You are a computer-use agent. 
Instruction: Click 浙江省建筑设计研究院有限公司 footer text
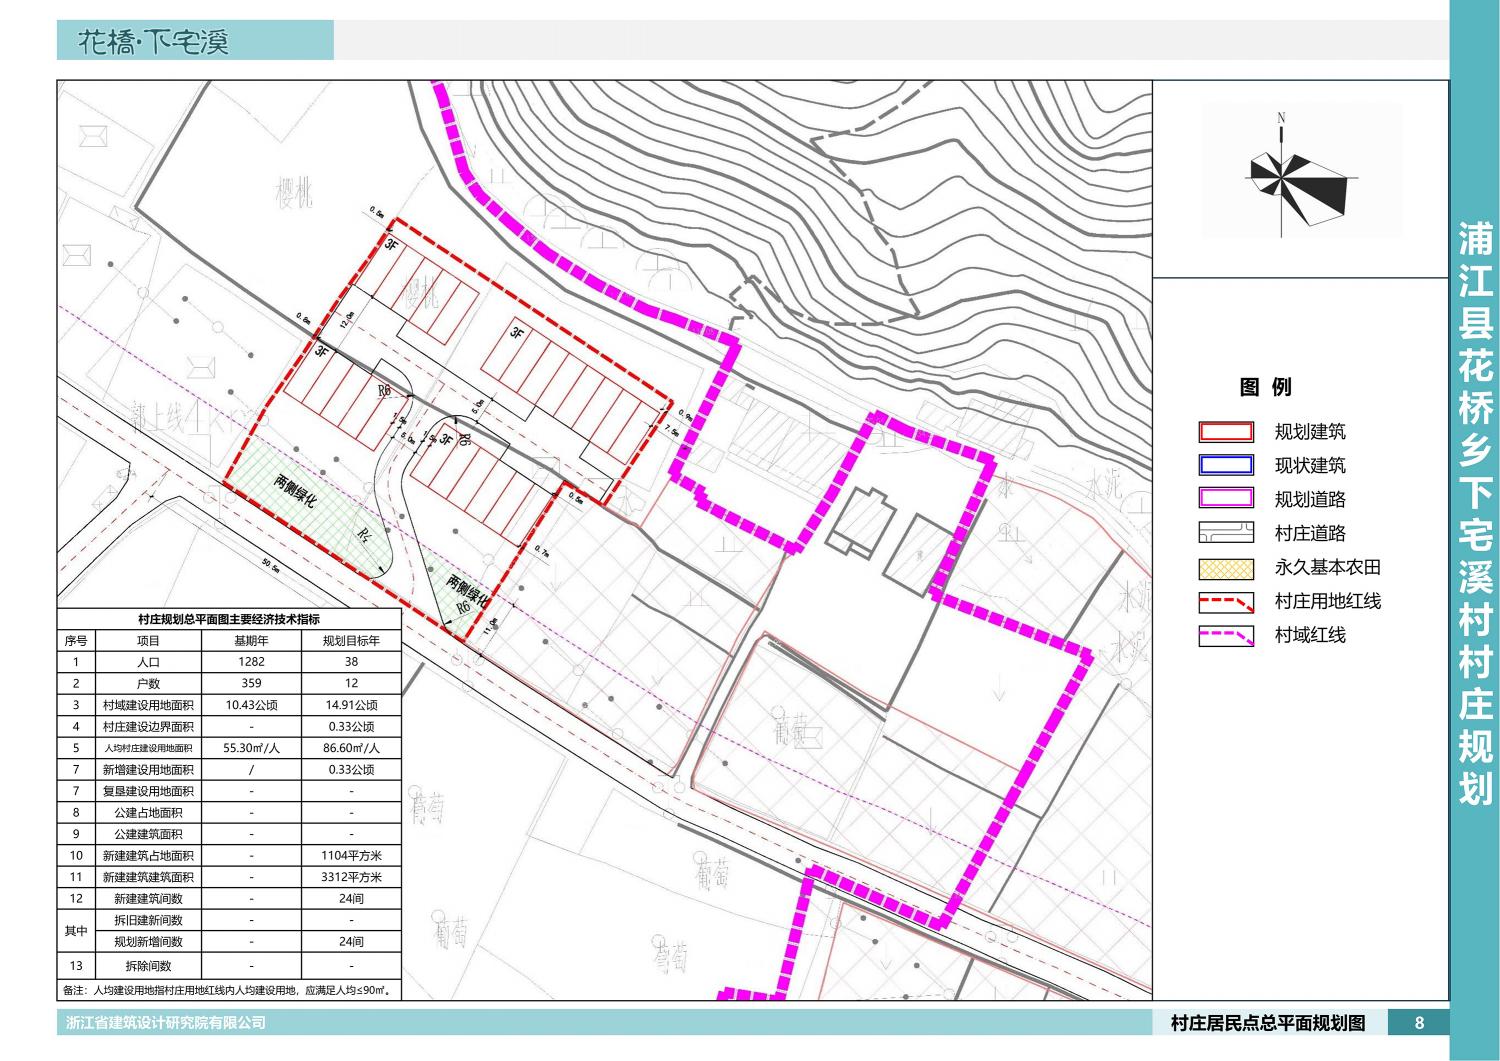pos(166,1023)
